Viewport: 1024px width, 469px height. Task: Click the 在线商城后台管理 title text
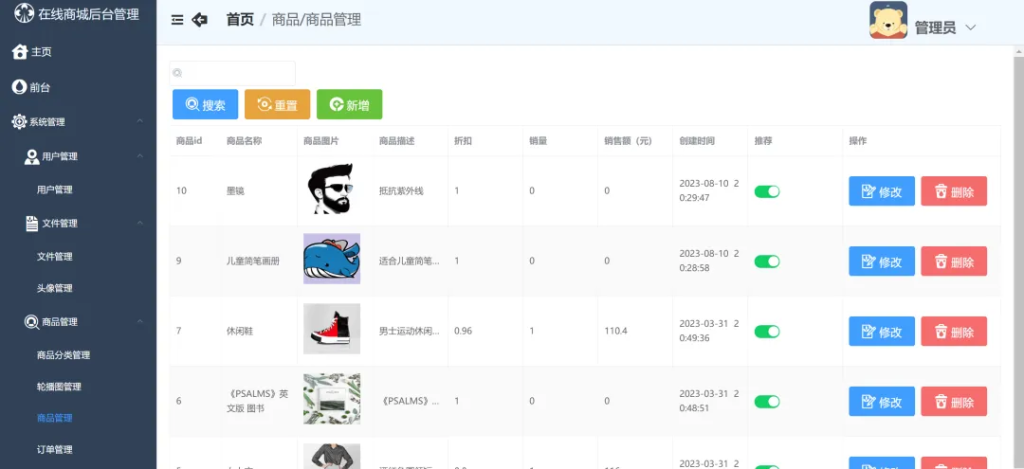[89, 14]
